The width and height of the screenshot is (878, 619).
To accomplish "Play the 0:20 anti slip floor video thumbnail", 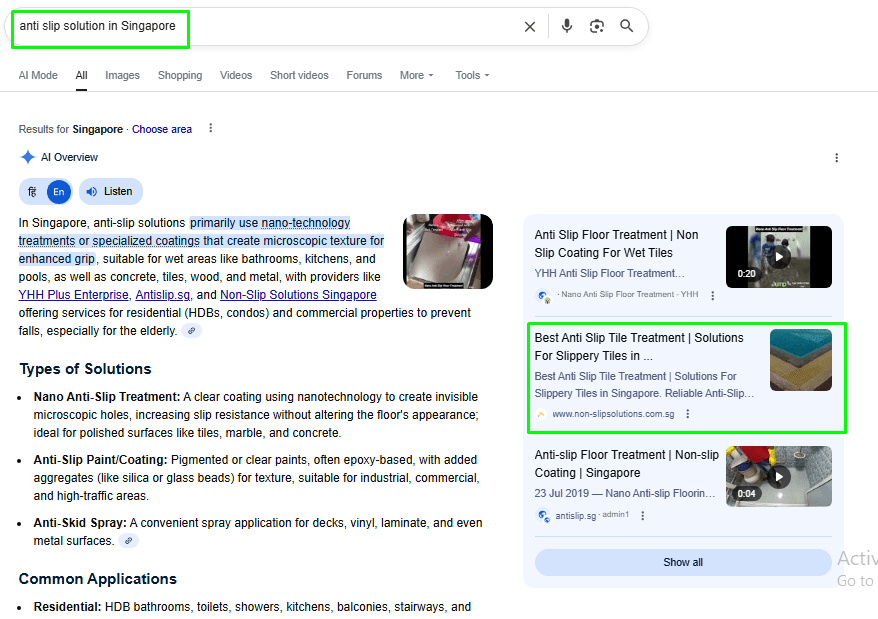I will tap(778, 257).
